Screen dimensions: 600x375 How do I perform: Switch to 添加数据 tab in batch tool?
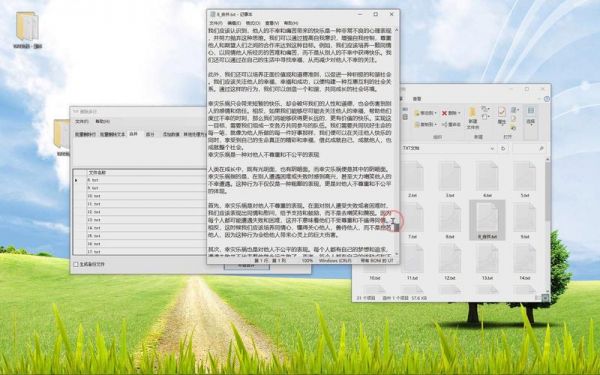click(171, 134)
